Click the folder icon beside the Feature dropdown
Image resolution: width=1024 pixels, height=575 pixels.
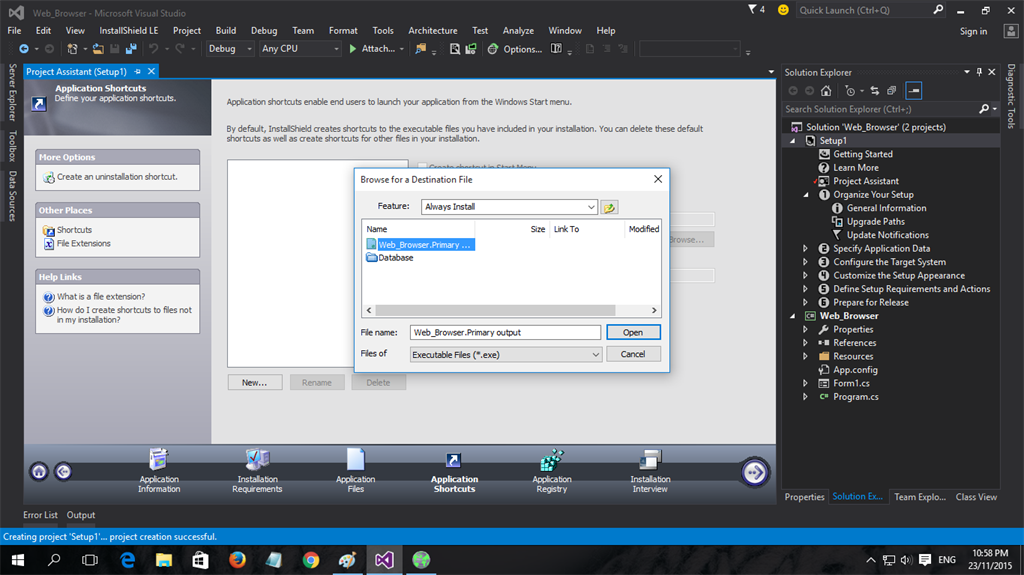(x=609, y=207)
